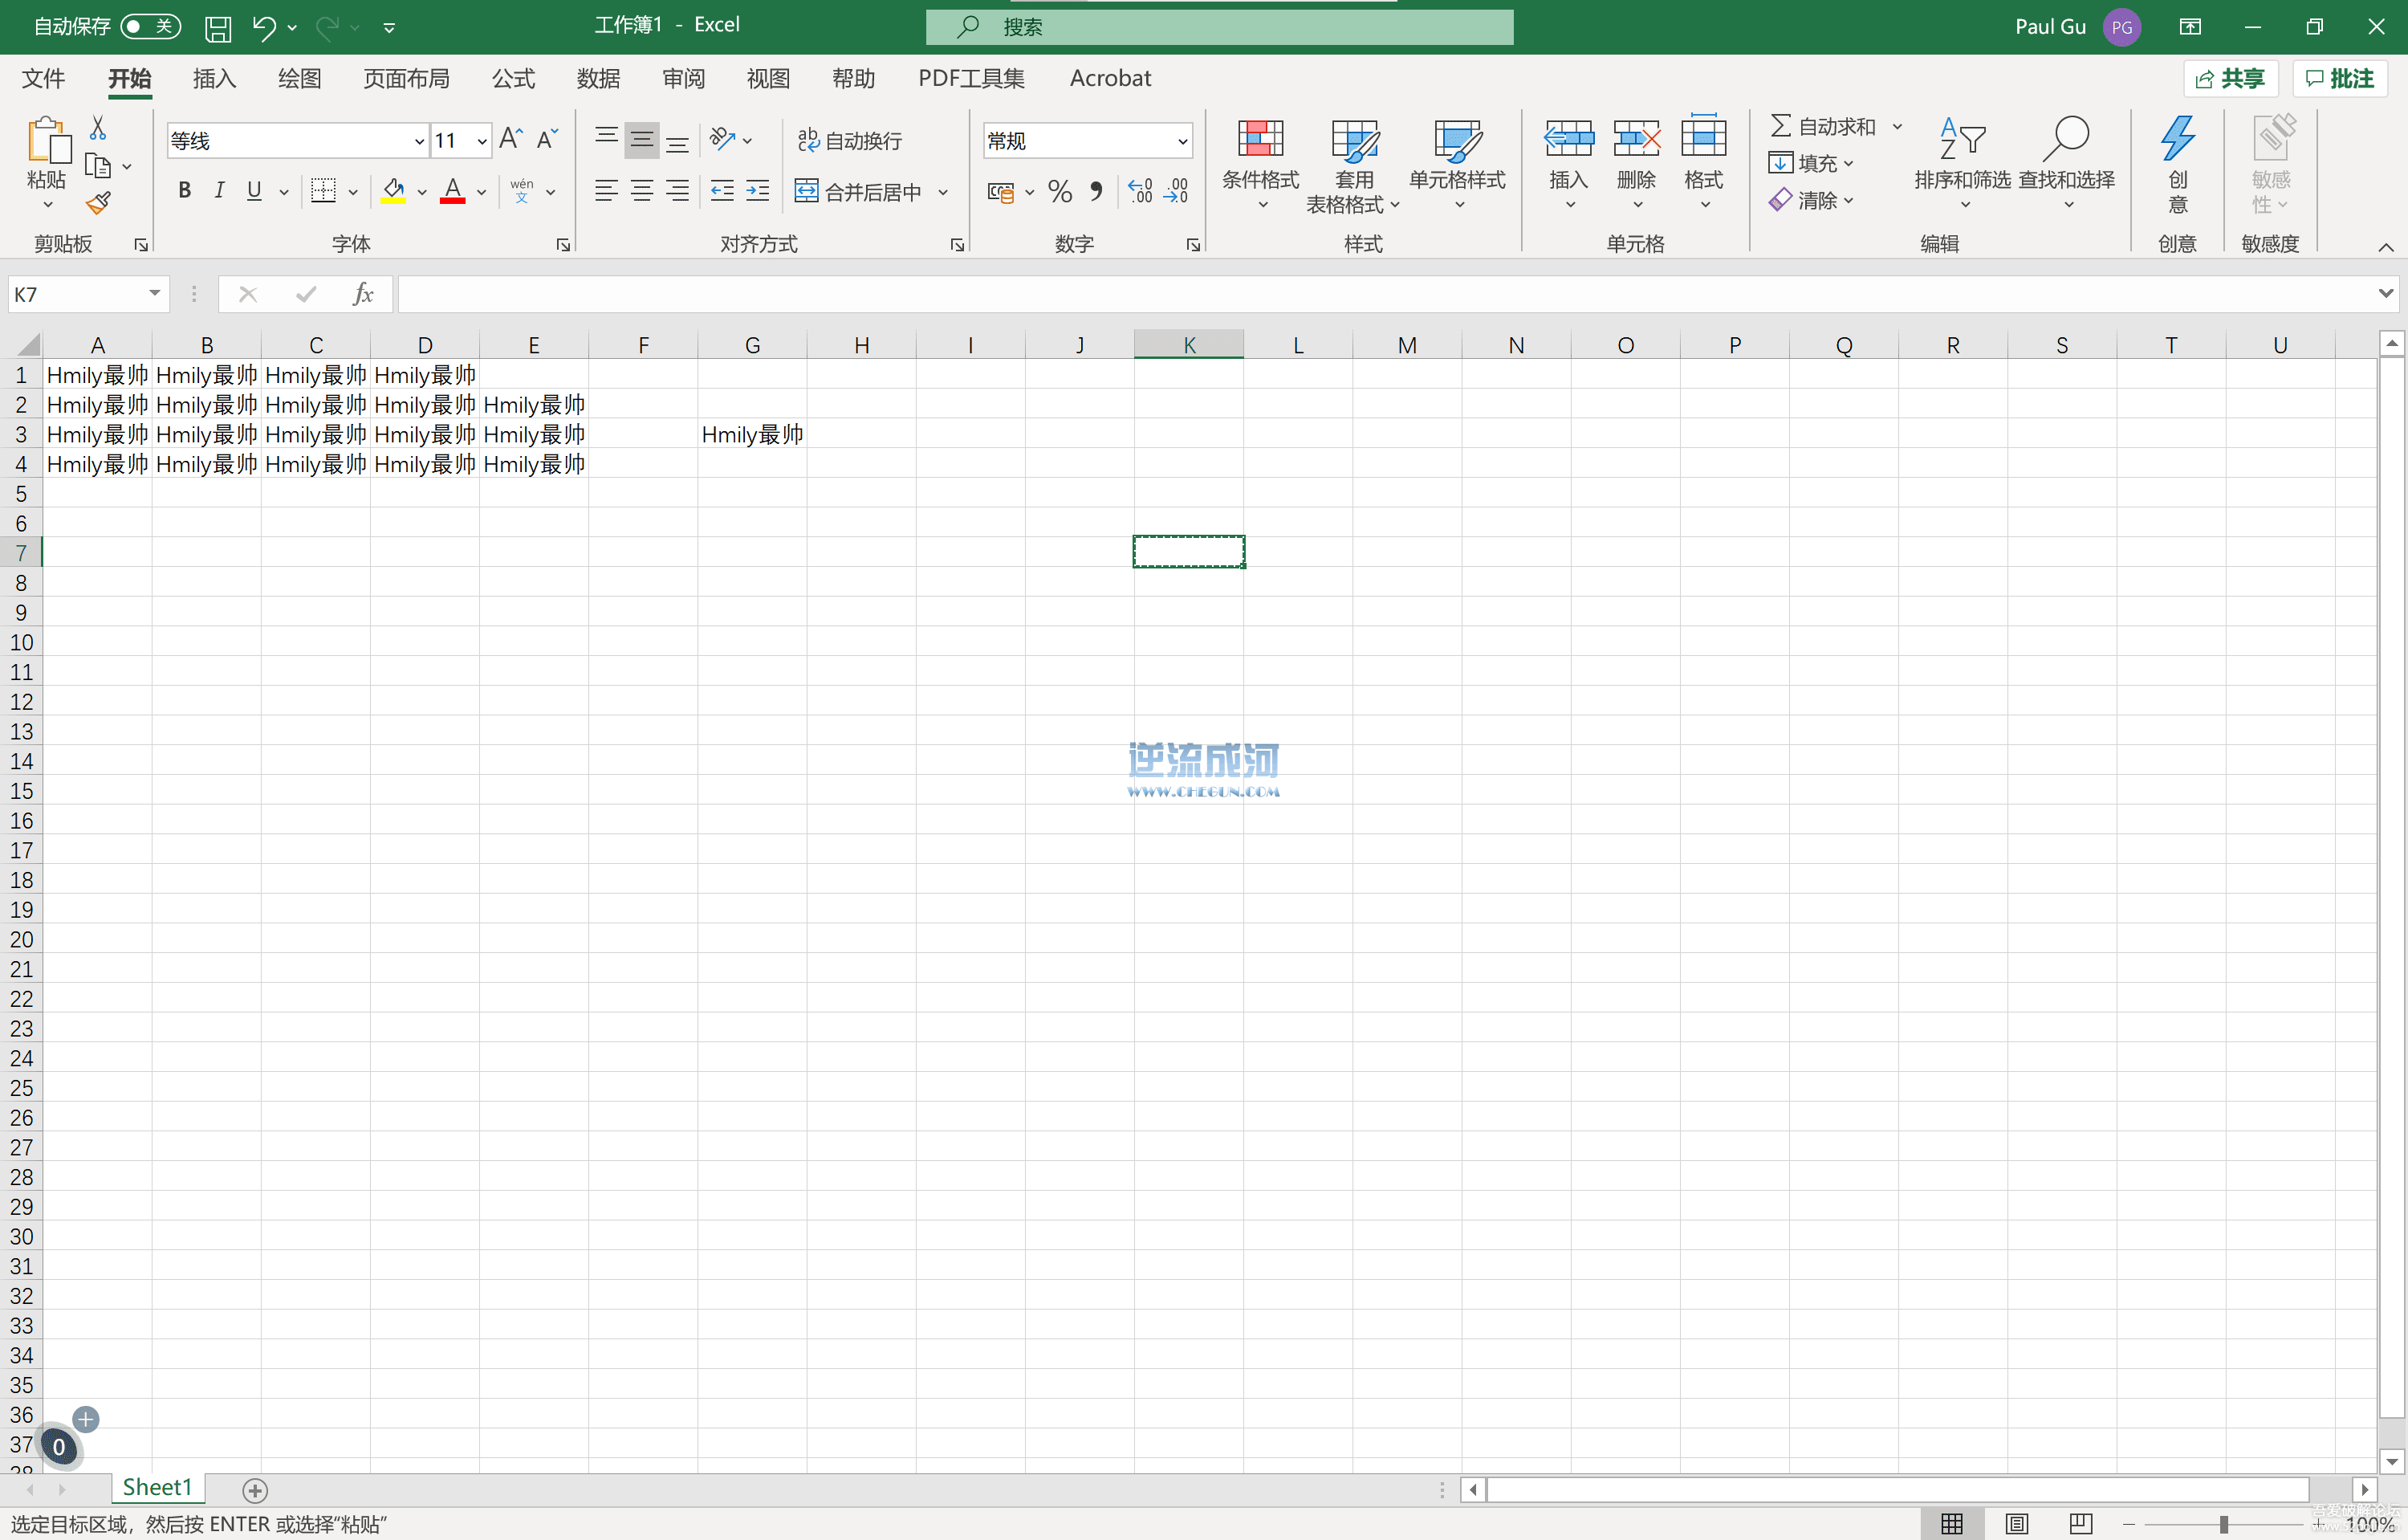Switch to the Insert ribbon tab
Image resolution: width=2408 pixels, height=1540 pixels.
click(214, 78)
